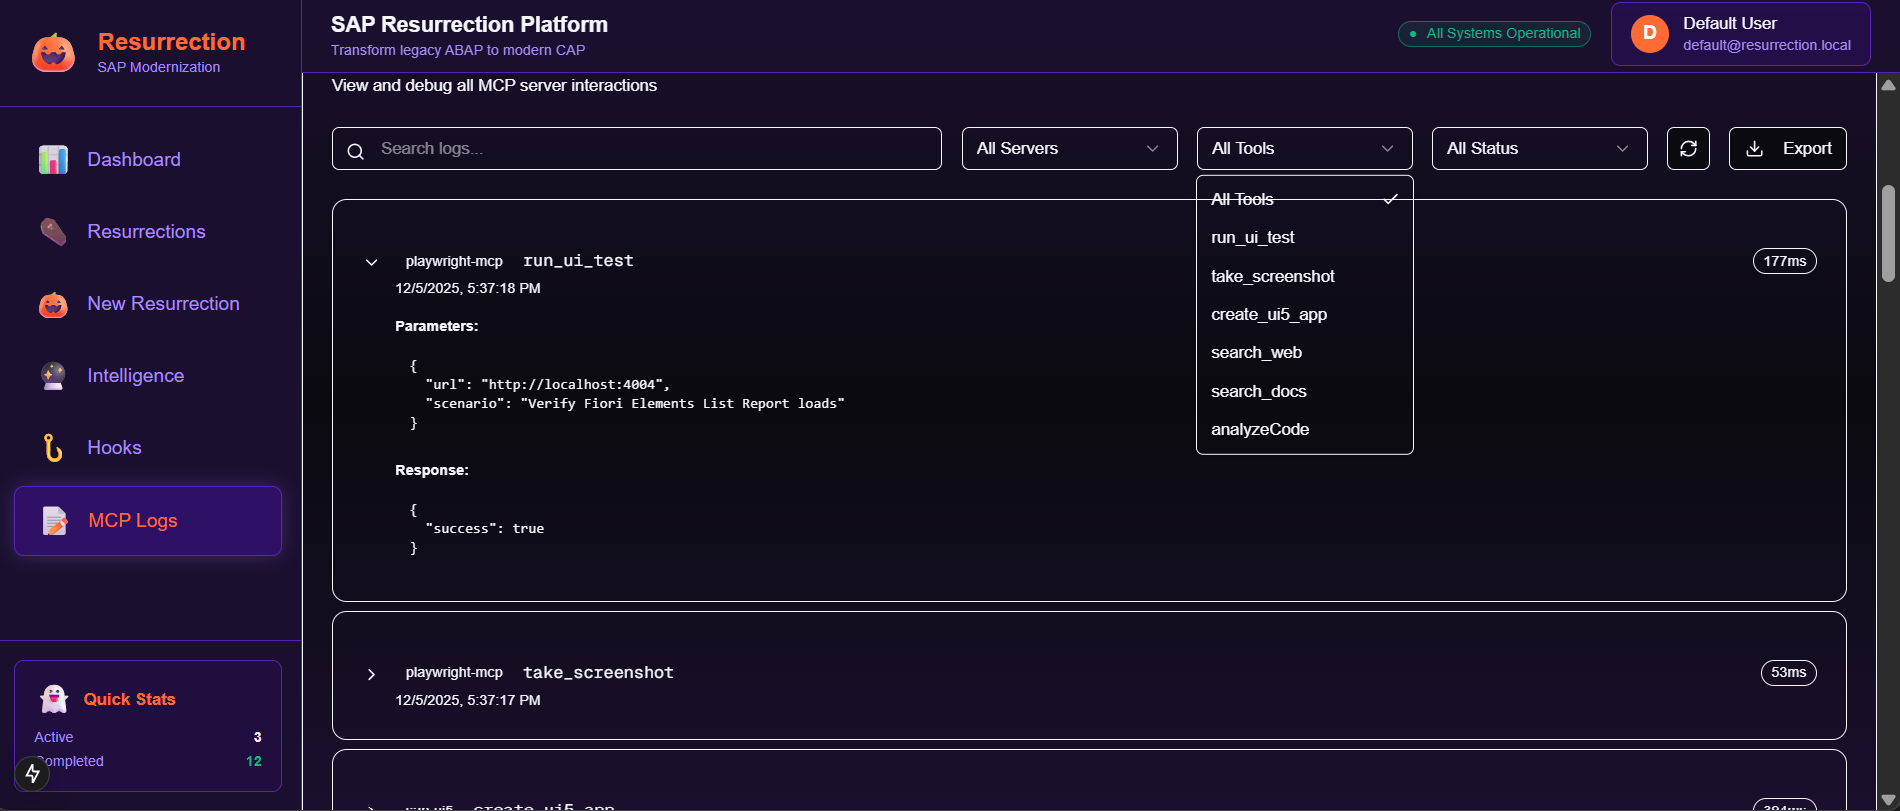The height and width of the screenshot is (811, 1900).
Task: Click the search magnifier icon
Action: (355, 151)
